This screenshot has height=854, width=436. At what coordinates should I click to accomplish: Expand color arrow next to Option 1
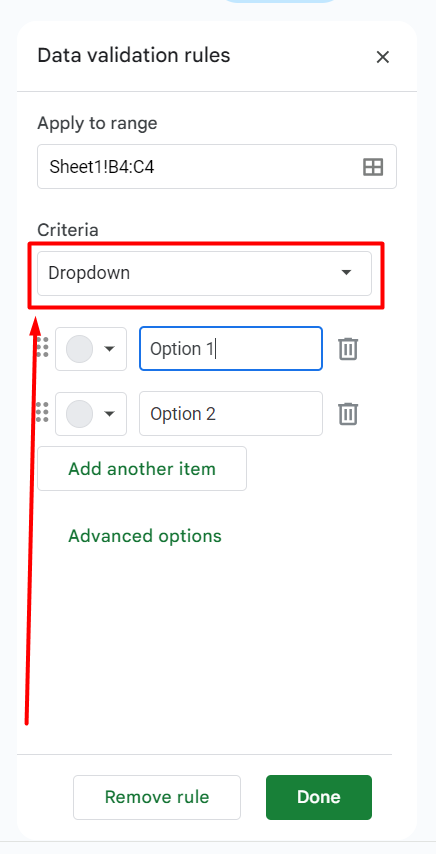(109, 349)
